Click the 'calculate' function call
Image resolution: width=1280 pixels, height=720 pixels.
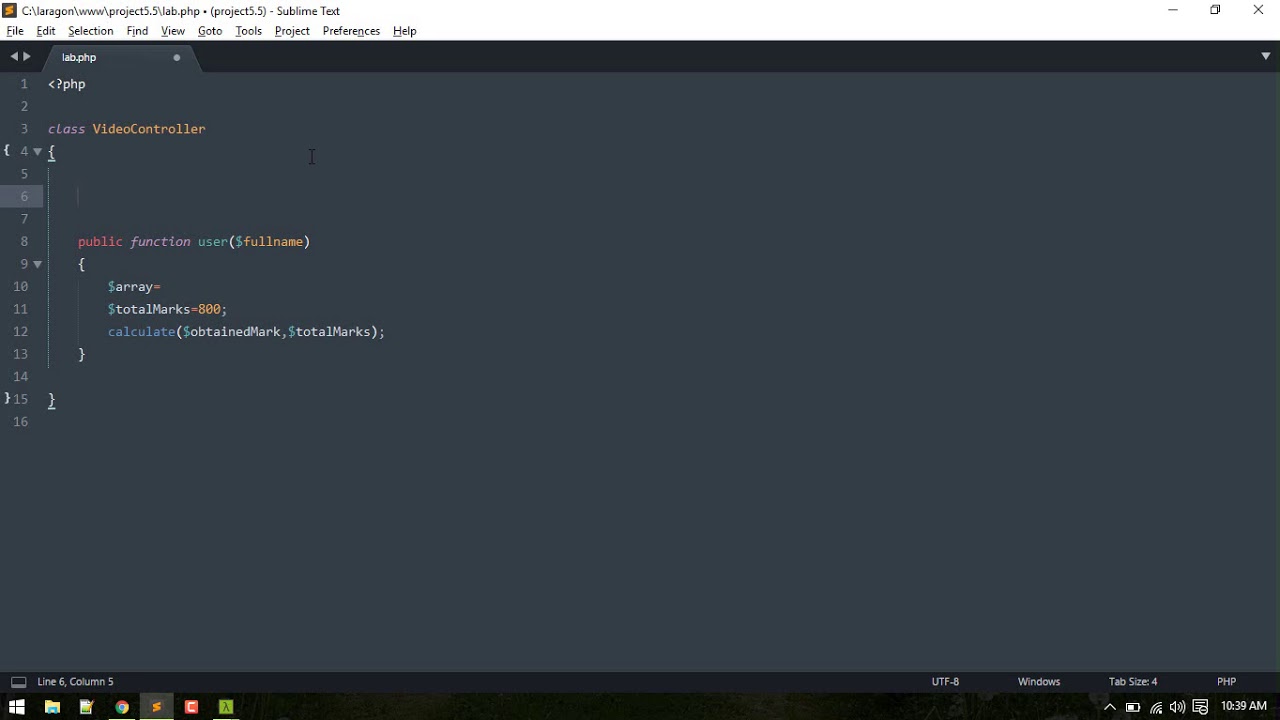(142, 332)
